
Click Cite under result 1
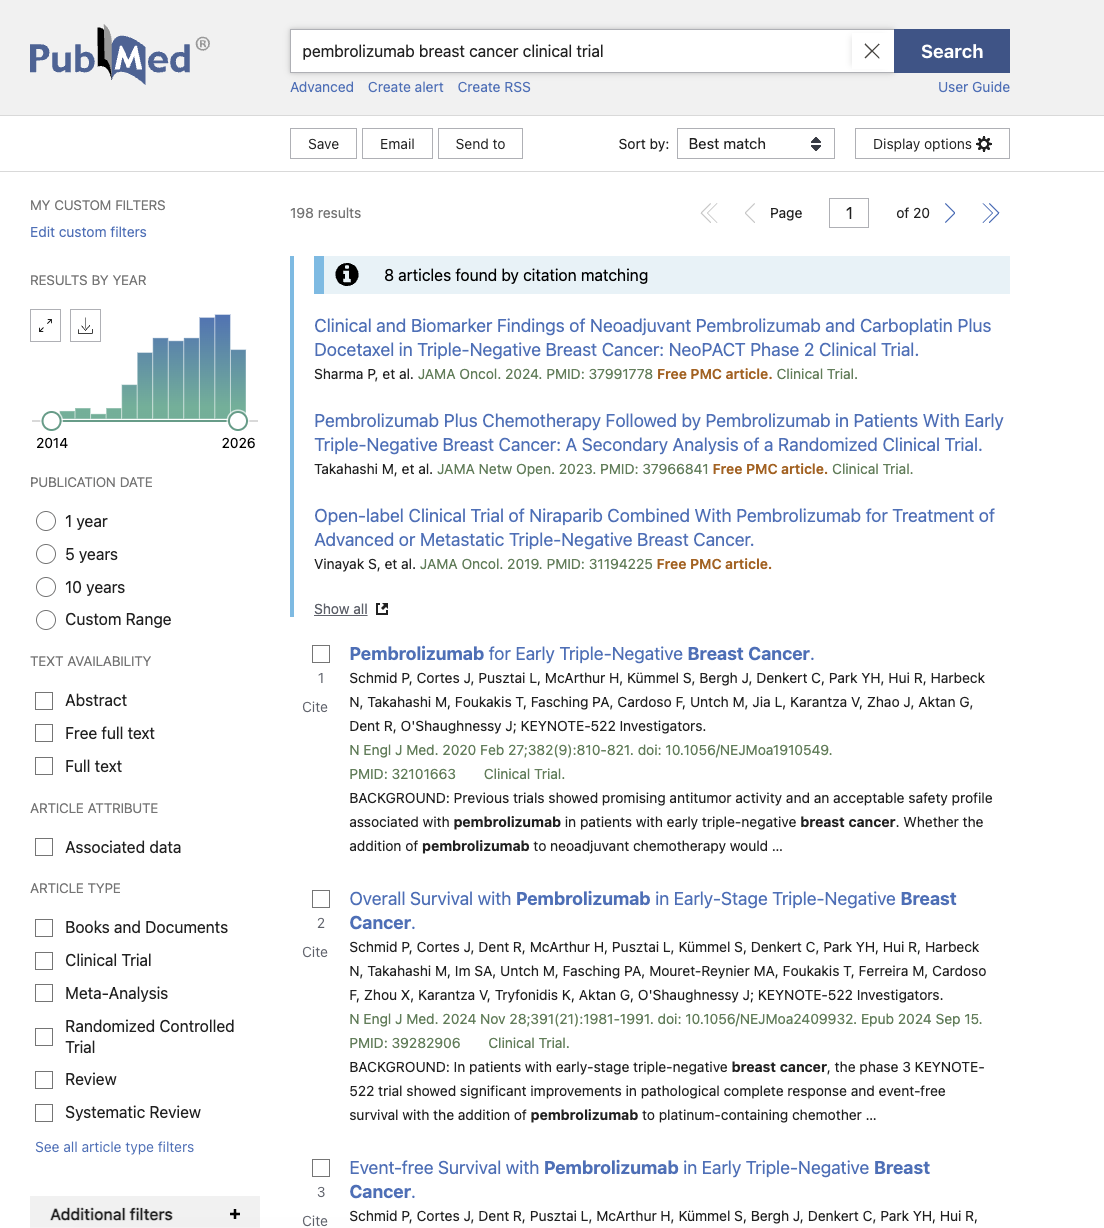click(315, 707)
